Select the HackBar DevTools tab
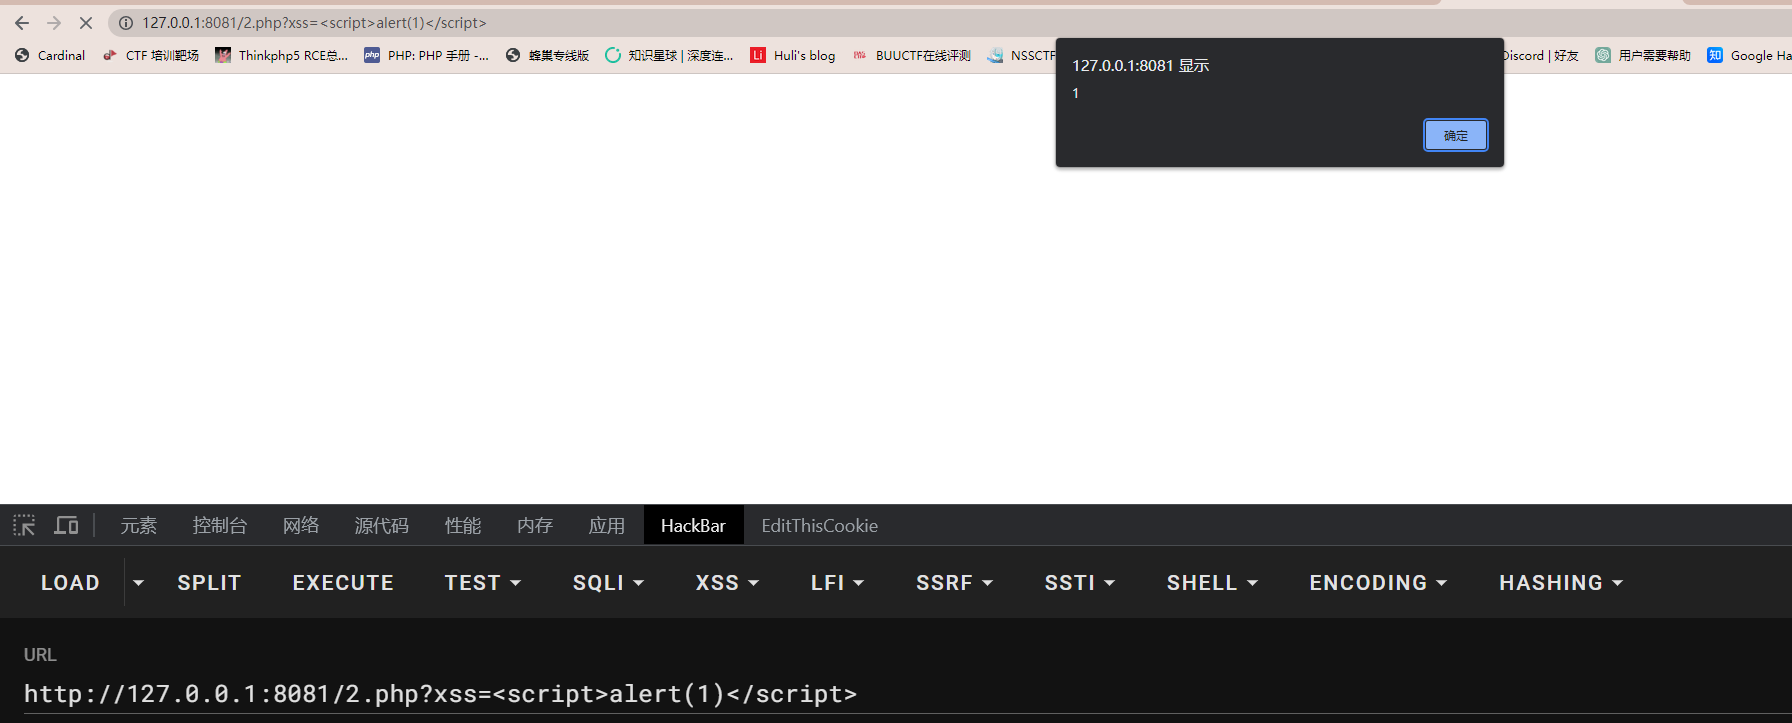1792x723 pixels. coord(694,525)
